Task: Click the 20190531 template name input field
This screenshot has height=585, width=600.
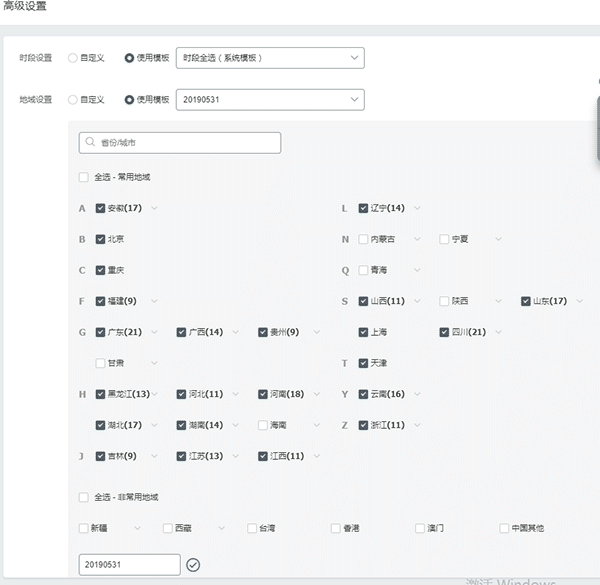Action: coord(129,565)
